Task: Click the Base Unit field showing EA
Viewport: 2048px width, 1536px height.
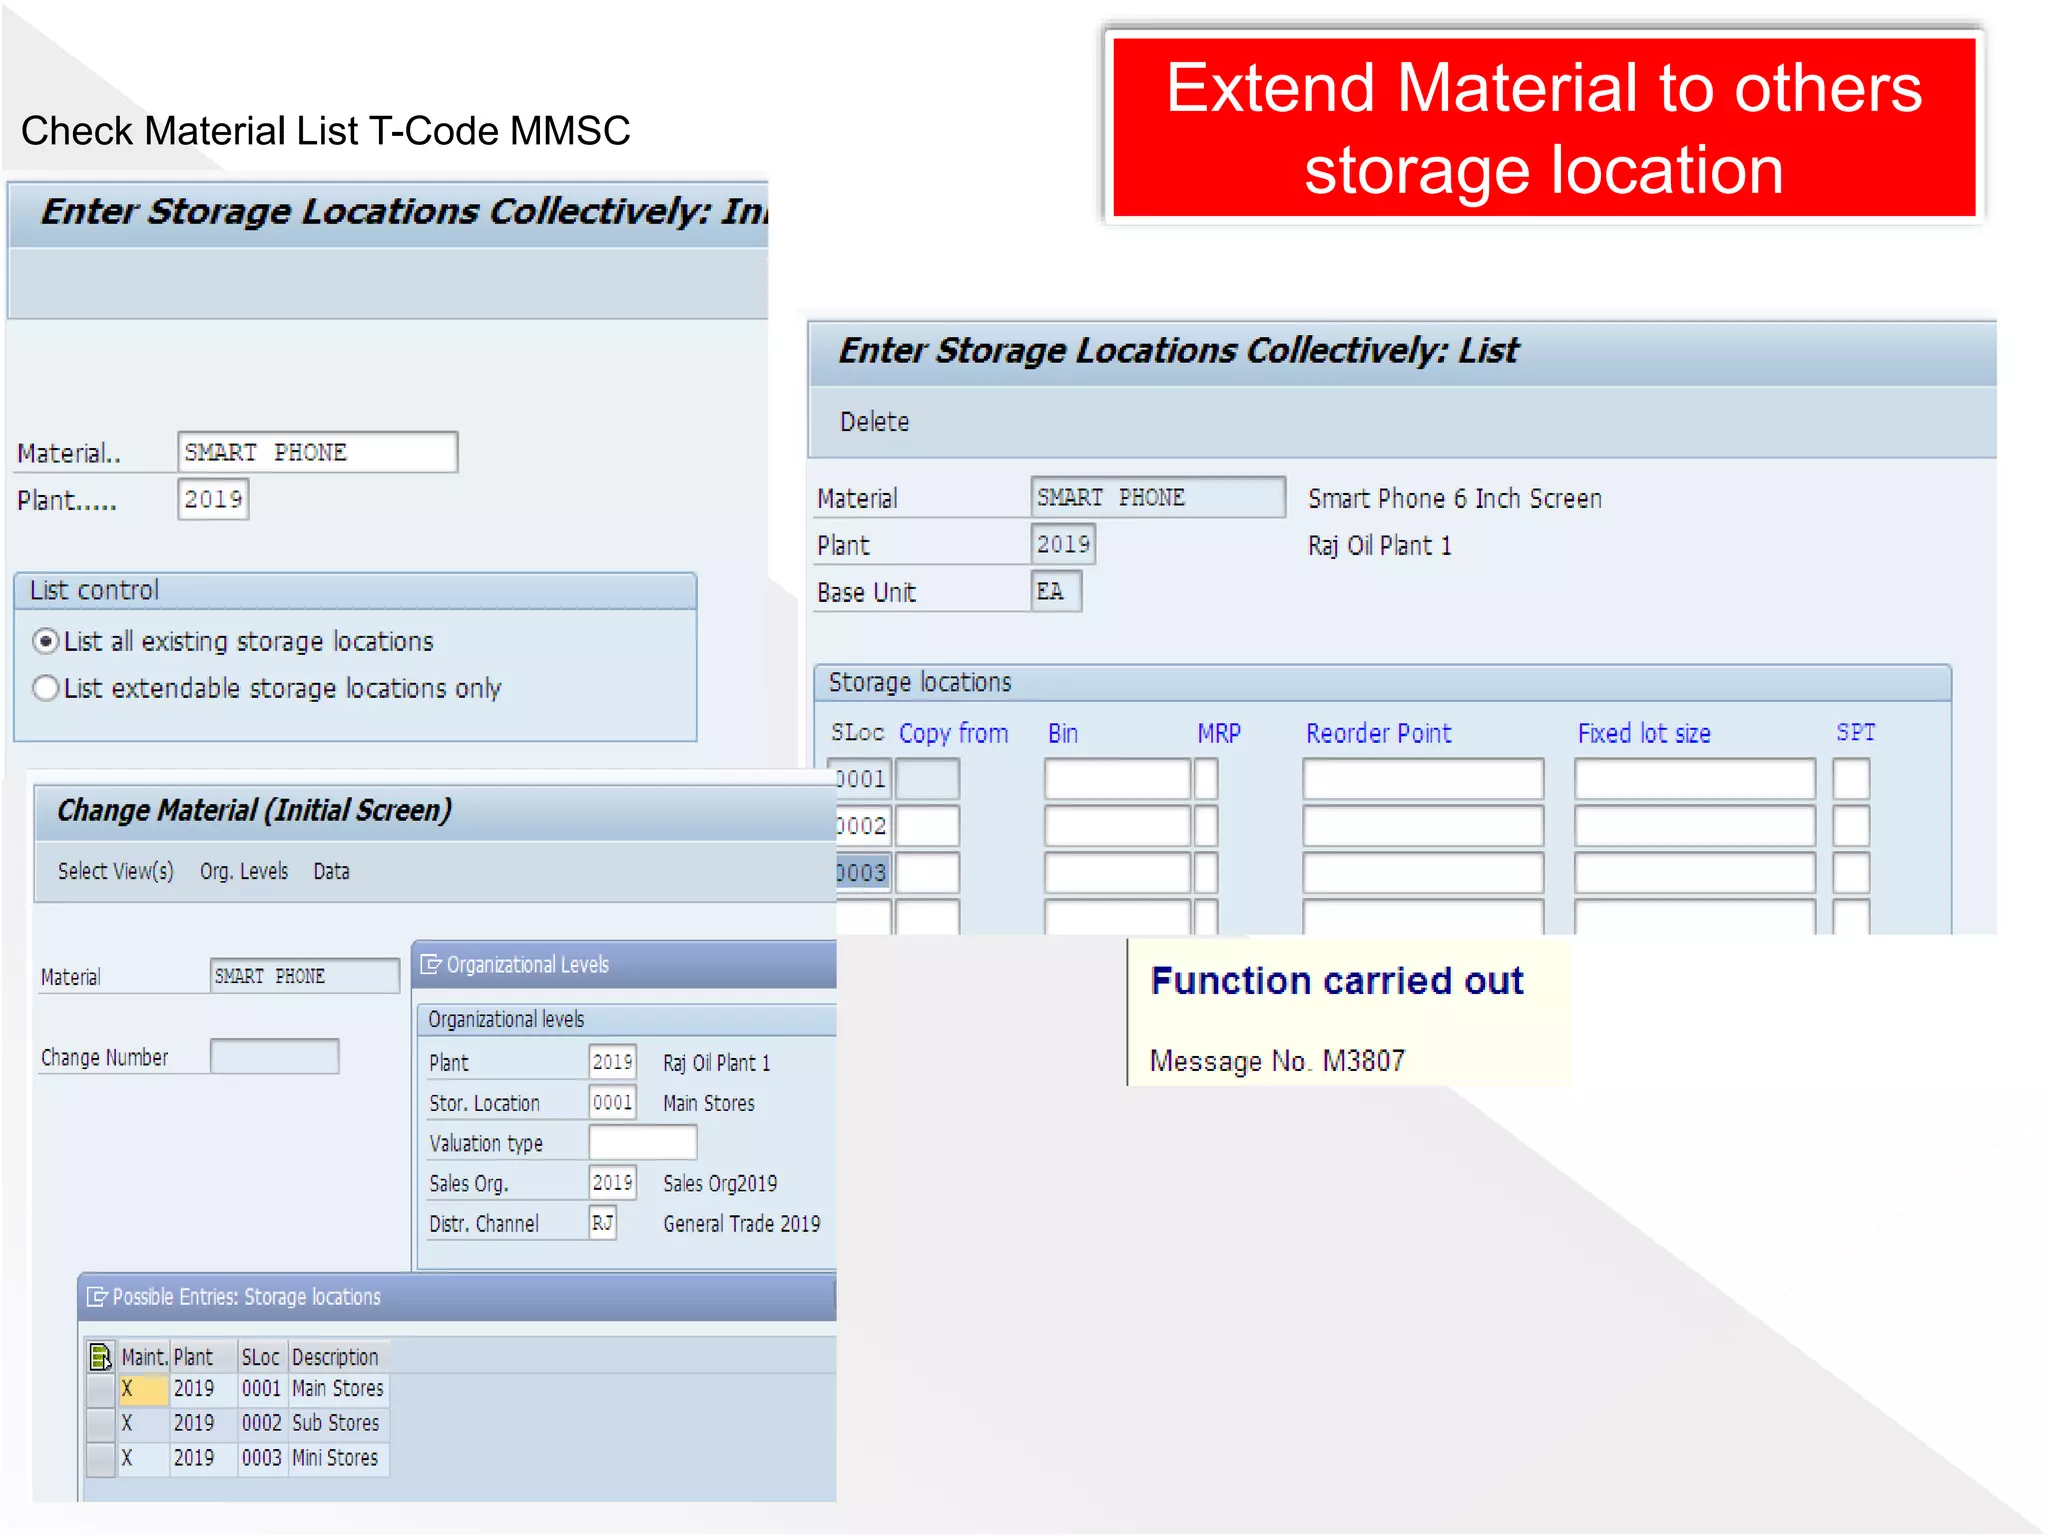Action: click(x=1056, y=591)
